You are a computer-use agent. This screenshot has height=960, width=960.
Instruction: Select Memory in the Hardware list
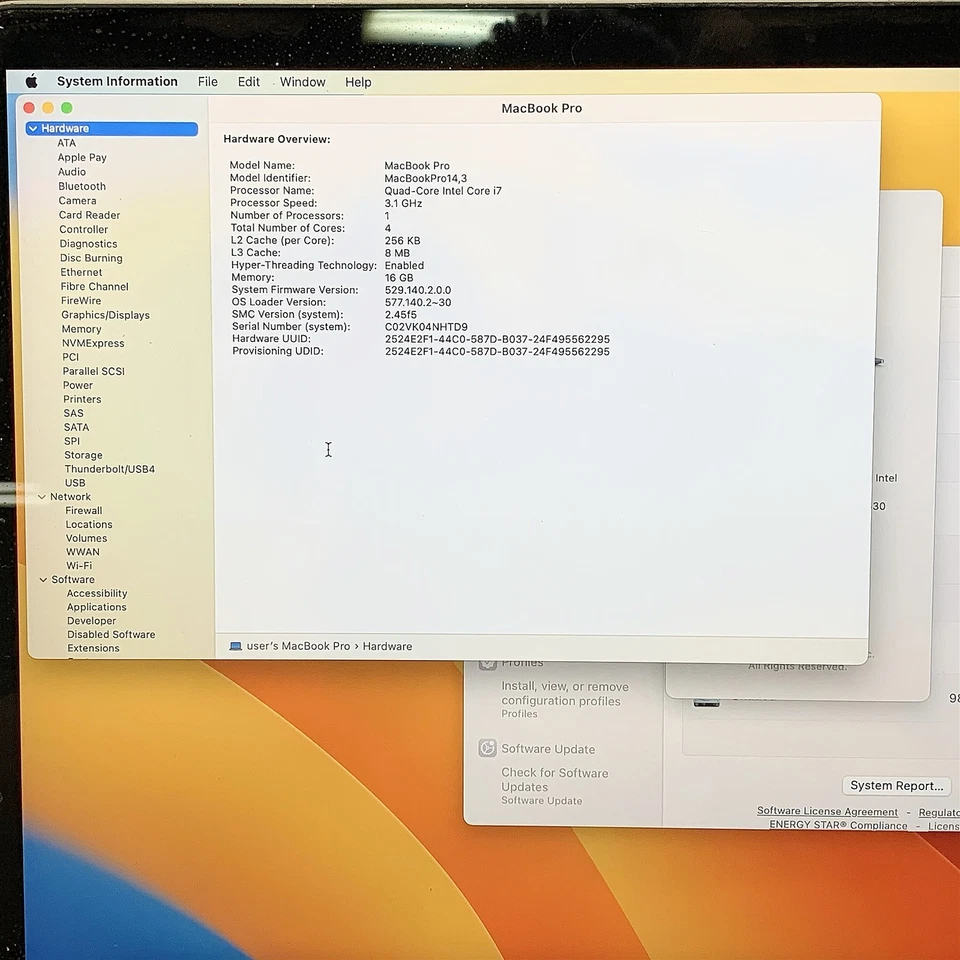pyautogui.click(x=81, y=328)
